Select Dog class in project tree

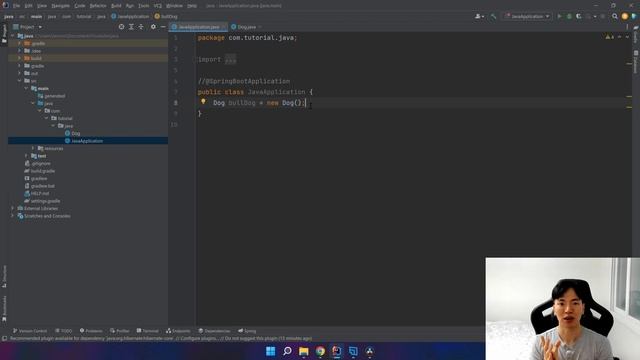point(73,133)
